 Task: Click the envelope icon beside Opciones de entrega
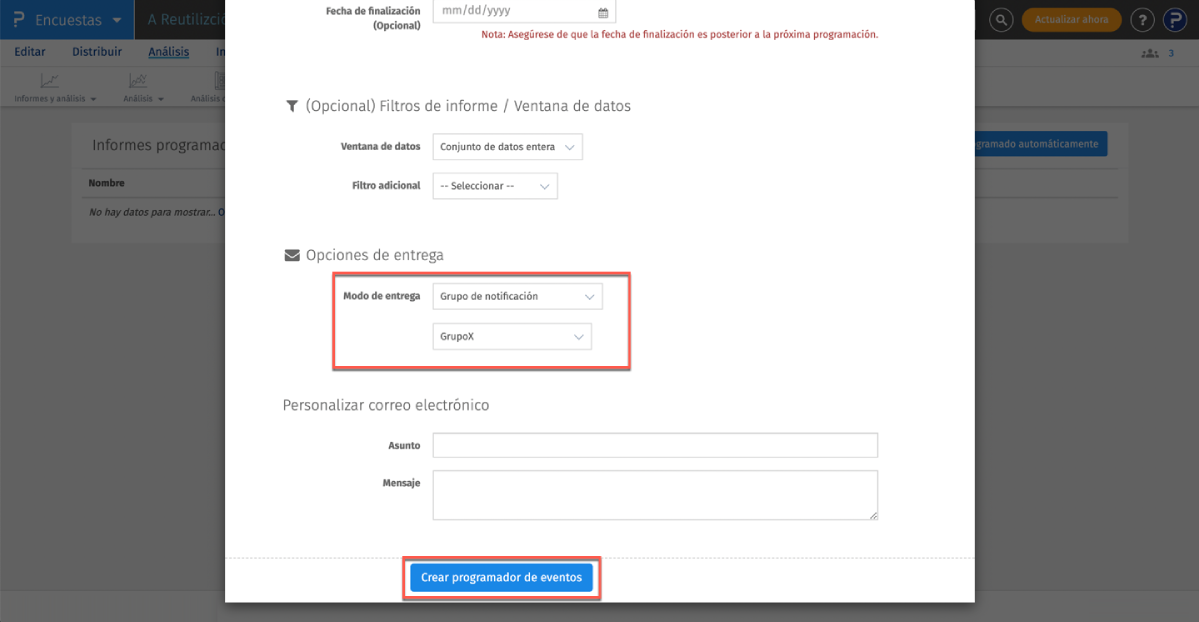pyautogui.click(x=291, y=254)
